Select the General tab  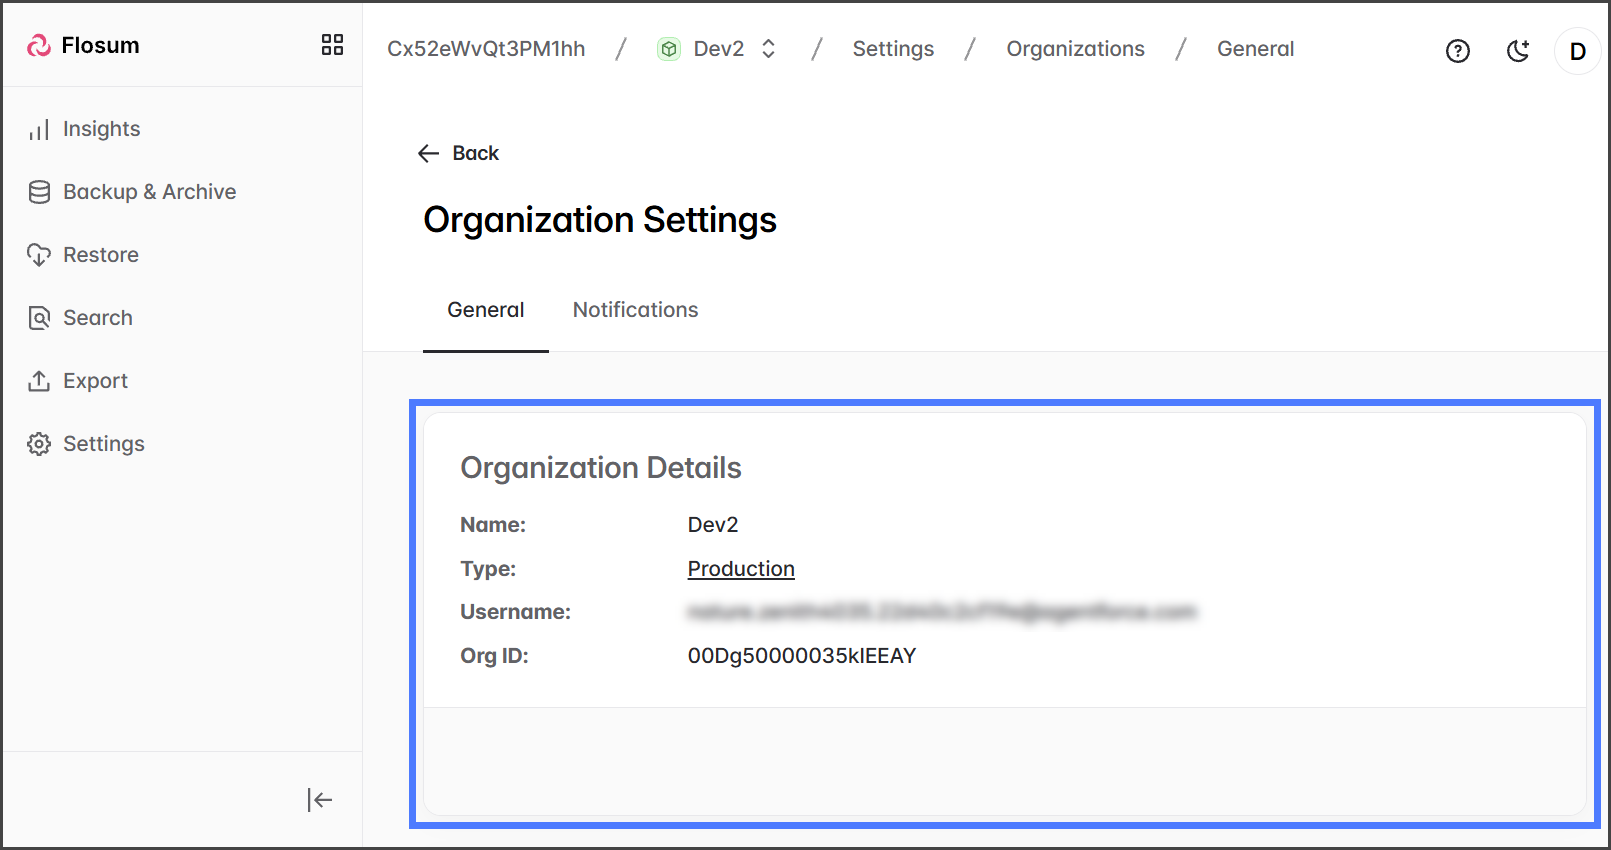485,310
